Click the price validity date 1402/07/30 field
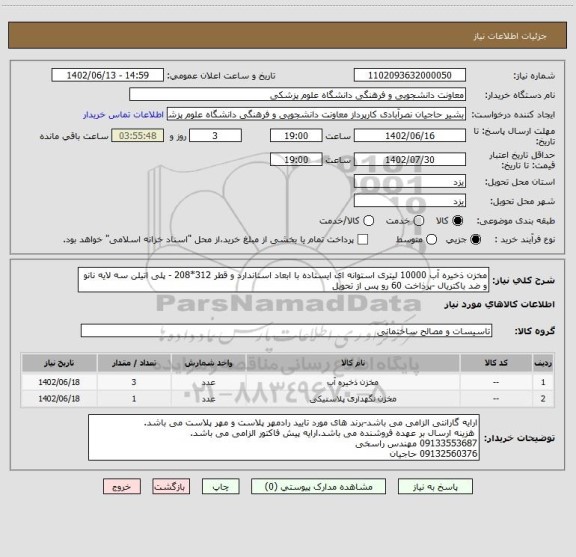Screen dimensions: 576x557 410,159
